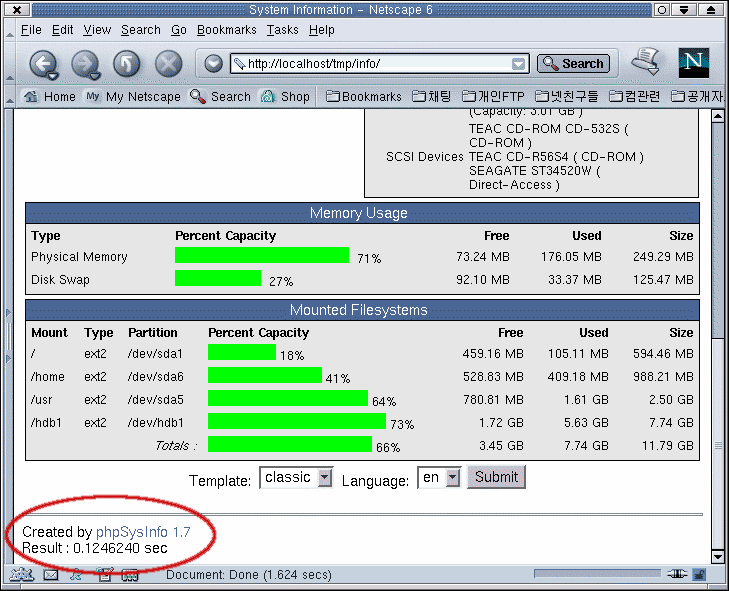Open the Mail icon in status bar
The height and width of the screenshot is (591, 729).
pos(50,575)
